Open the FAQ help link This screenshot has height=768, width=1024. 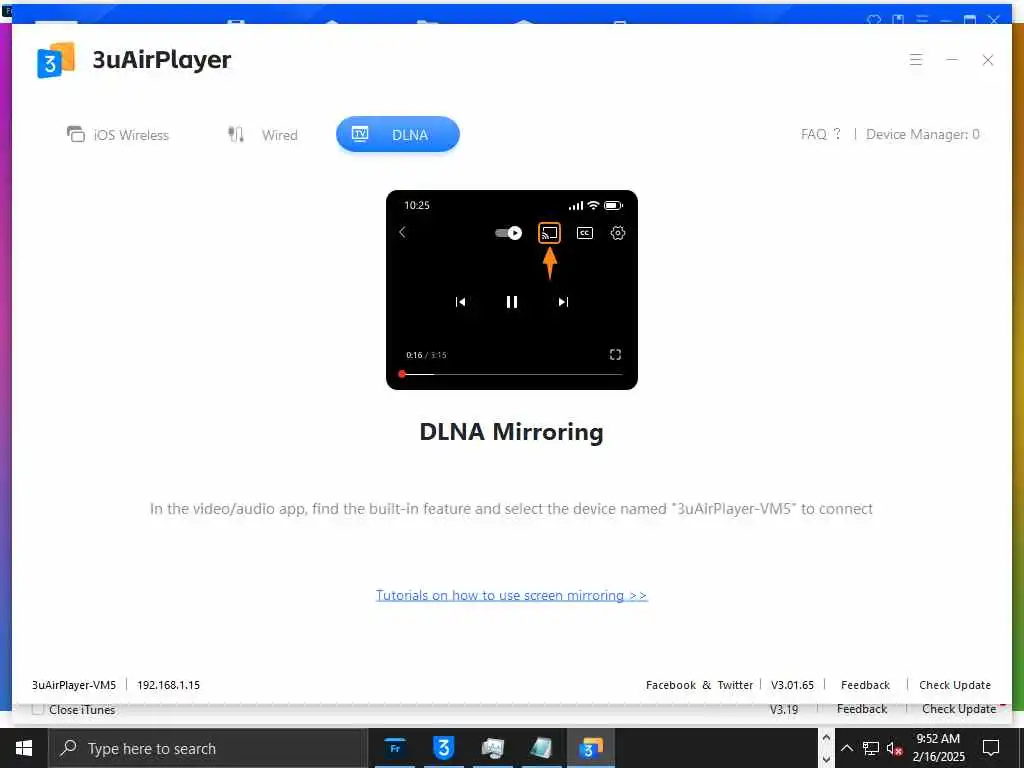click(821, 134)
